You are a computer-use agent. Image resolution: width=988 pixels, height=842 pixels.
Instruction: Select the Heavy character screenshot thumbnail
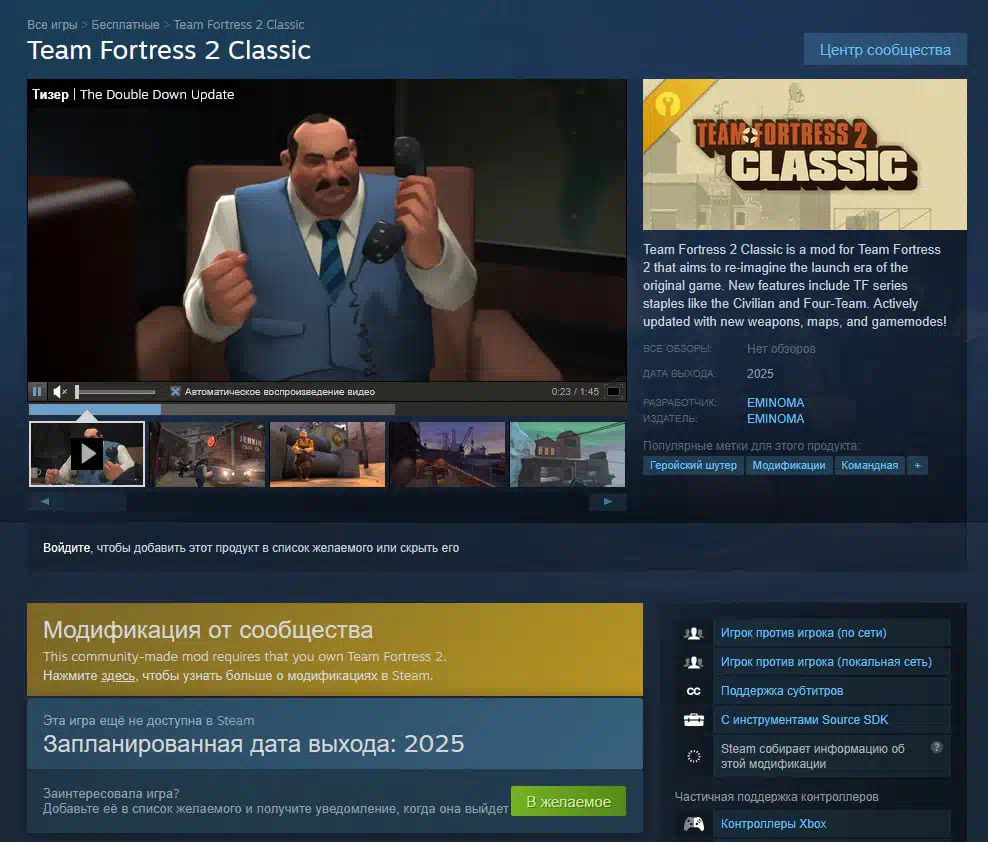pos(327,454)
